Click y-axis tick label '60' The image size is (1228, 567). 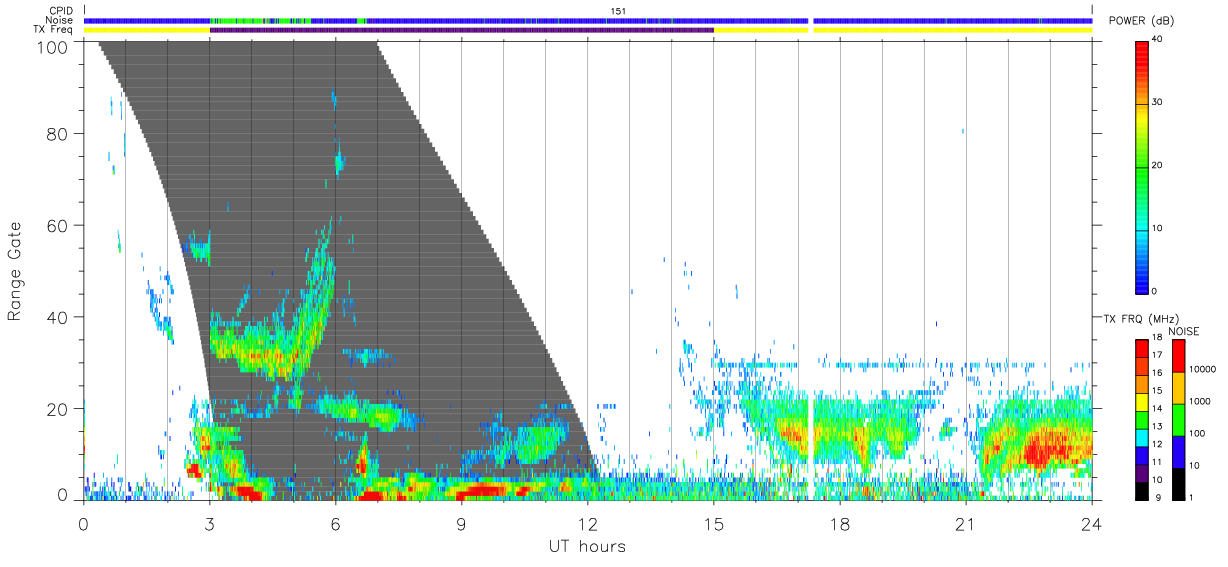pyautogui.click(x=59, y=225)
